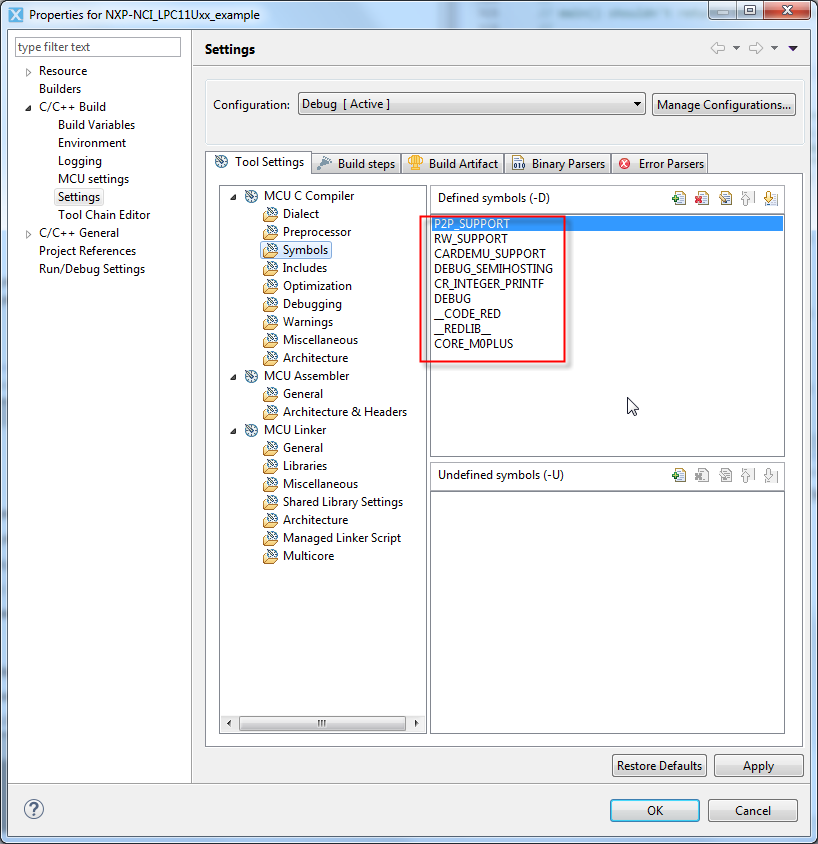Select the RW_SUPPORT symbol
Viewport: 818px width, 844px height.
[471, 238]
